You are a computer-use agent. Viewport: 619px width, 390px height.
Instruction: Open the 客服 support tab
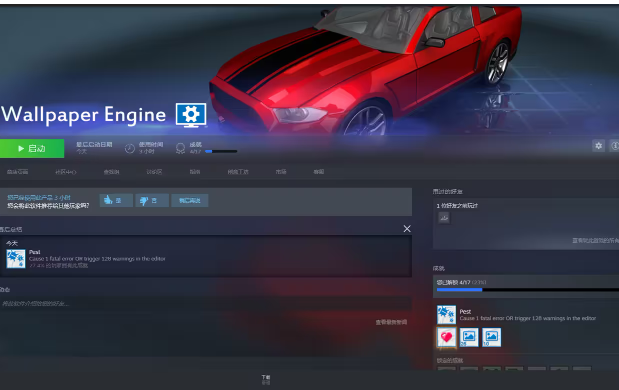319,172
